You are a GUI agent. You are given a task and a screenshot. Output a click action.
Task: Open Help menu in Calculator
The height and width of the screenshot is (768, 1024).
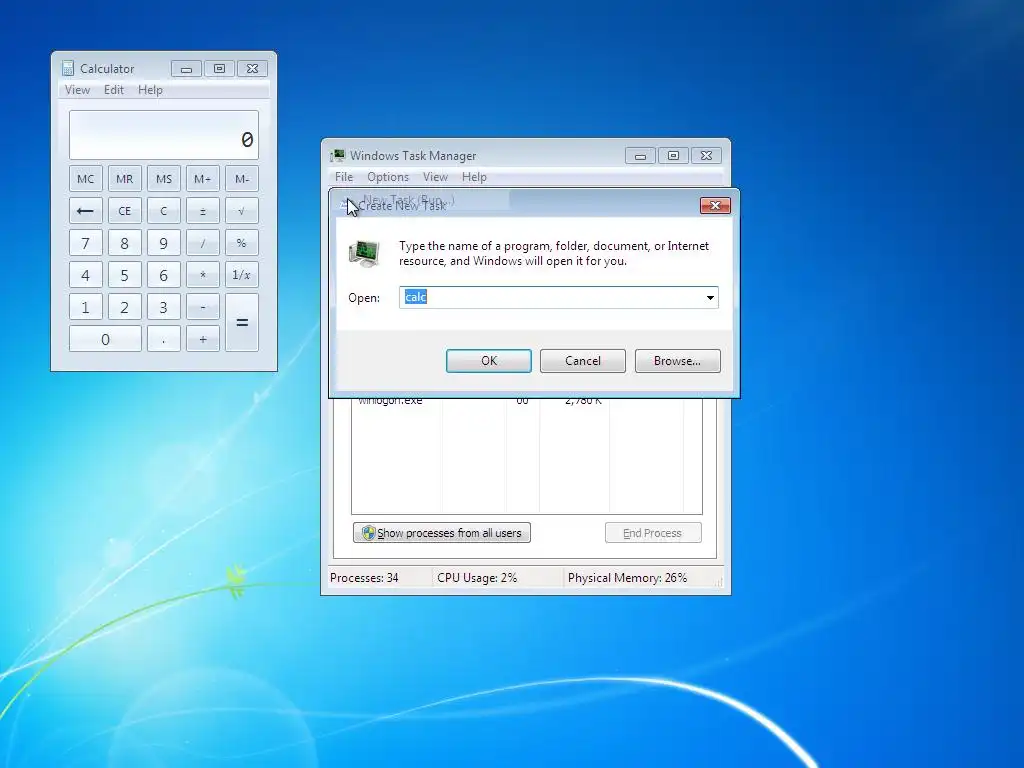point(150,90)
